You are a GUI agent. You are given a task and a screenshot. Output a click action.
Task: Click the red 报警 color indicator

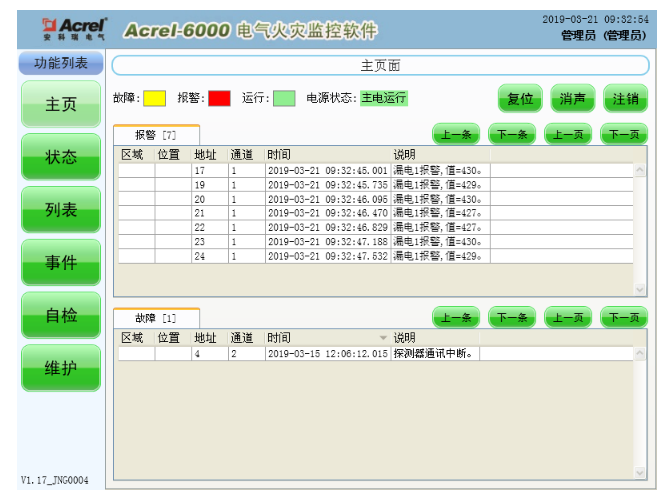(x=219, y=98)
